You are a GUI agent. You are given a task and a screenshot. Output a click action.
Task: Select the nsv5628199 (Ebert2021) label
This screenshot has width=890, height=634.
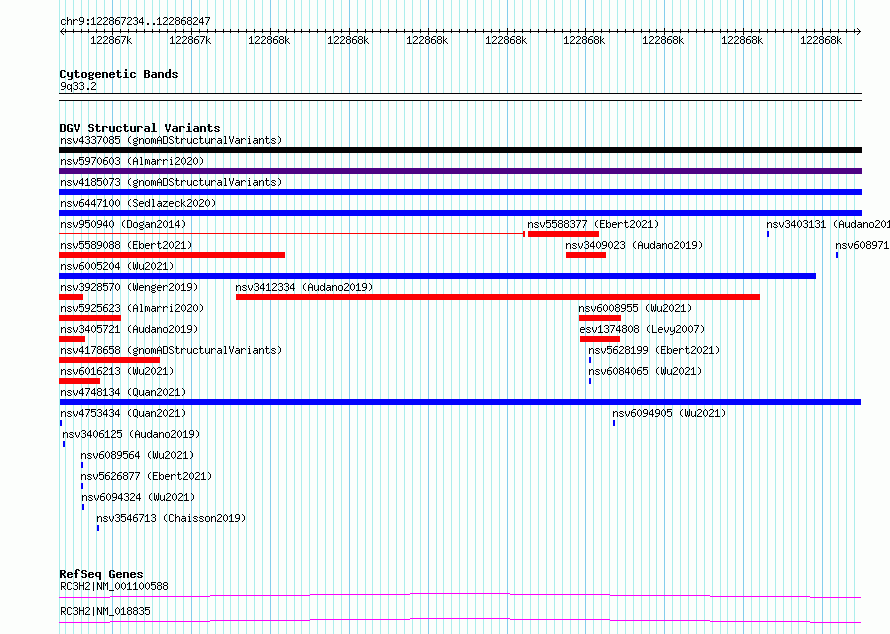click(654, 350)
